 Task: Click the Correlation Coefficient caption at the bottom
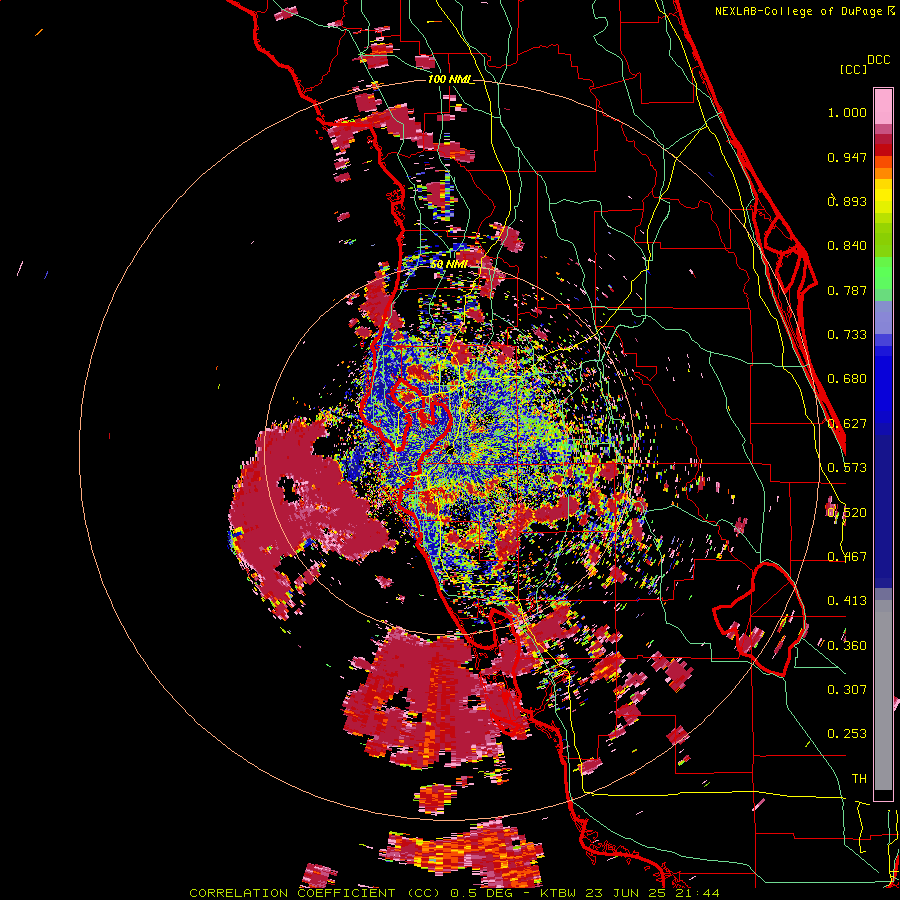click(454, 893)
